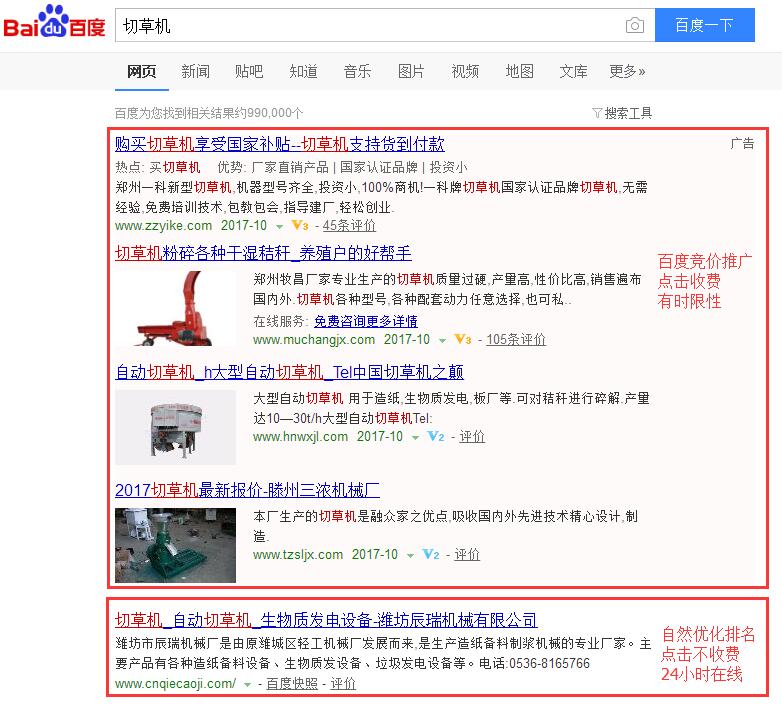
Task: Click V3 badge in zzyike result
Action: click(300, 225)
